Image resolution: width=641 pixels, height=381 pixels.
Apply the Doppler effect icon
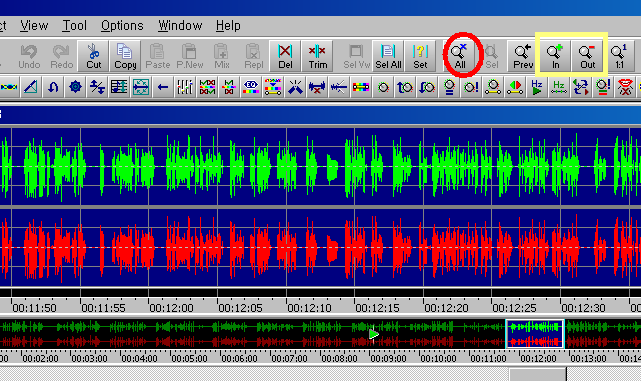(x=9, y=87)
